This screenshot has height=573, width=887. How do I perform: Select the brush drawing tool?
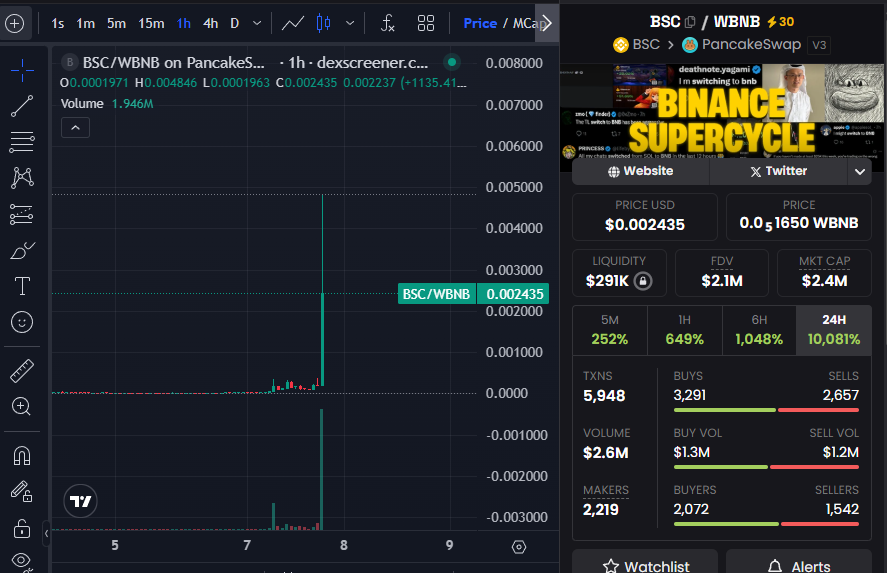click(22, 250)
